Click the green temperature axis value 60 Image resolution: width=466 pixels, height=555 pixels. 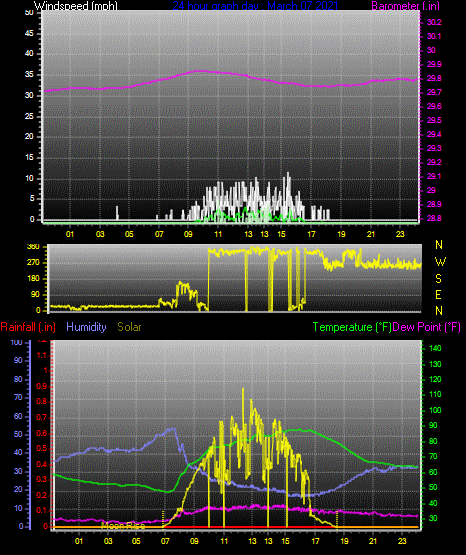pyautogui.click(x=433, y=473)
